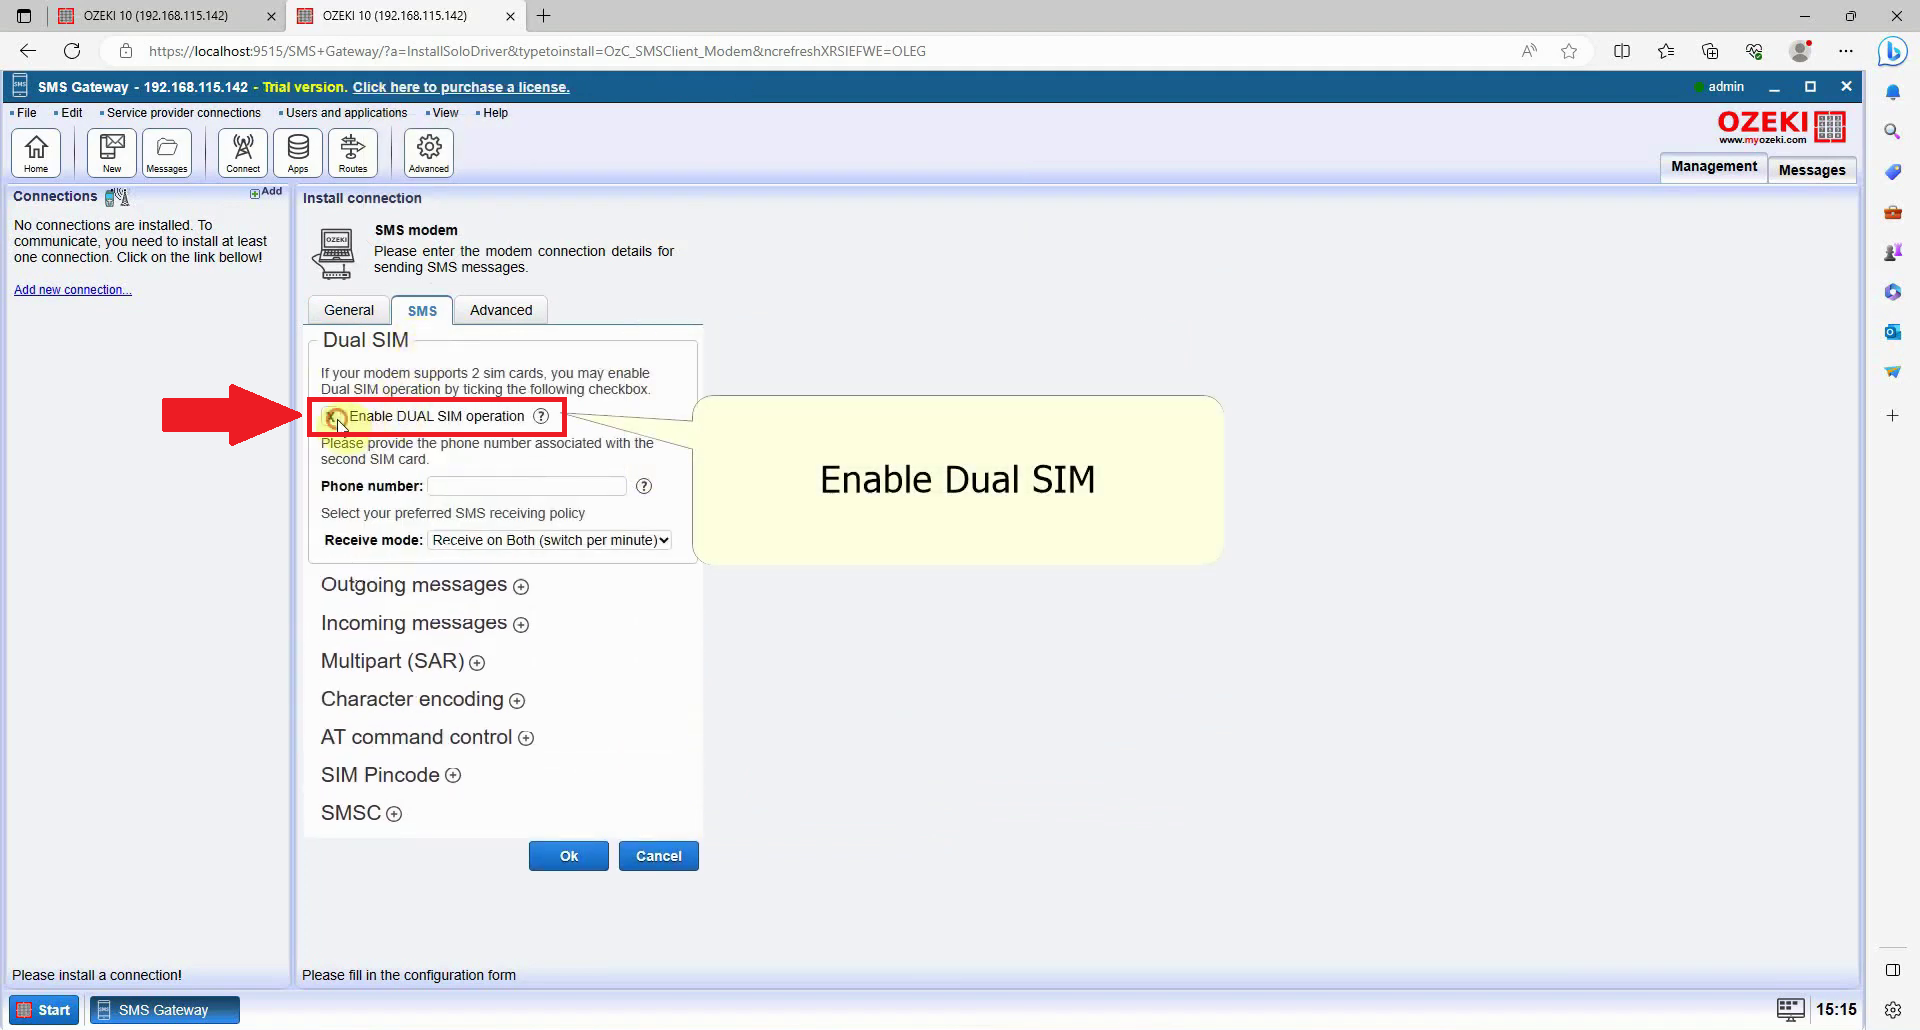Switch to the Messages view tab
Image resolution: width=1920 pixels, height=1030 pixels.
(1812, 170)
